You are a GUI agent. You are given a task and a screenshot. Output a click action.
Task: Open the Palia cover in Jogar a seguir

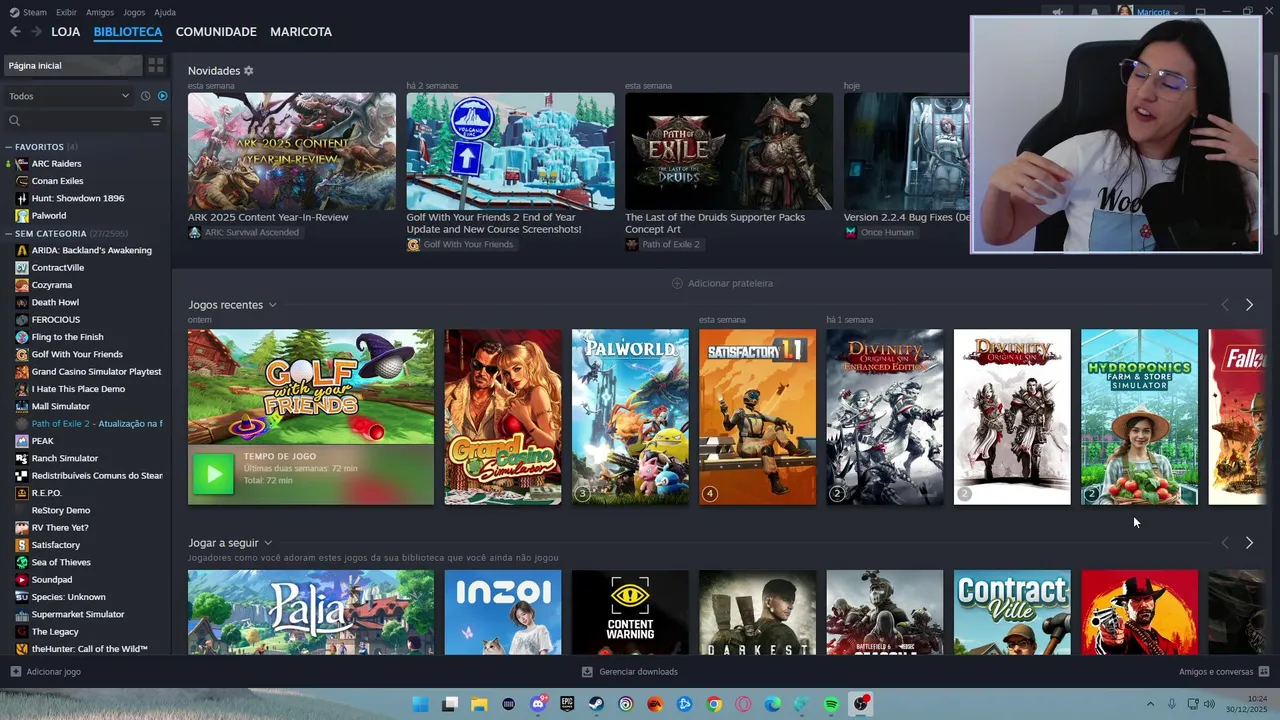tap(311, 612)
